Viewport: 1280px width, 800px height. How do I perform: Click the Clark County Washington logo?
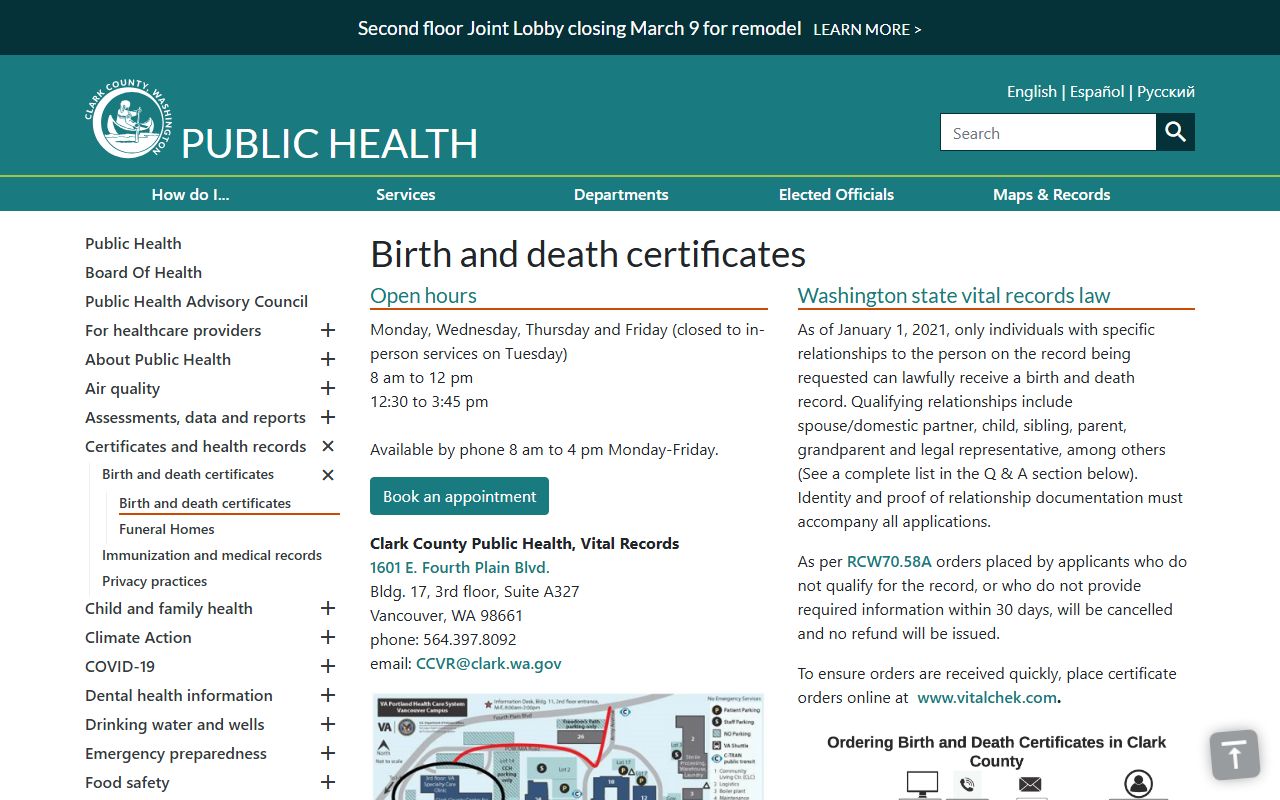click(127, 120)
